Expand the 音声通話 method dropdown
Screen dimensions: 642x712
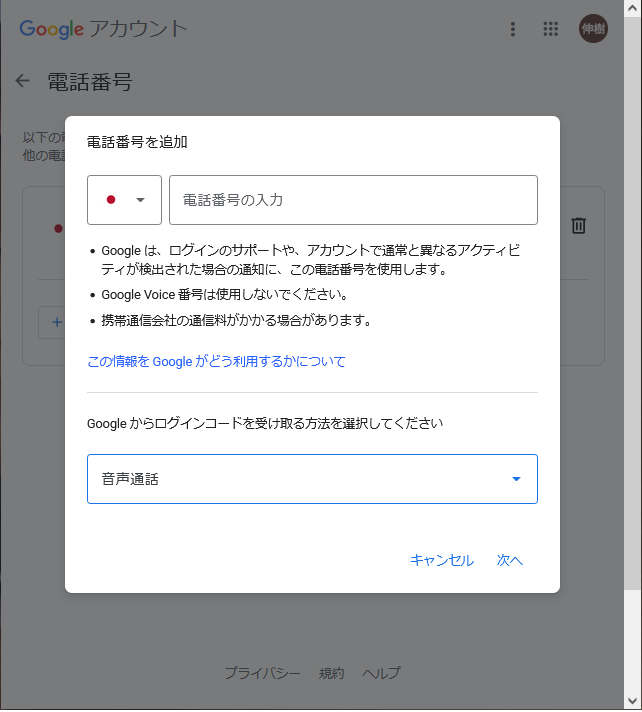(x=312, y=479)
